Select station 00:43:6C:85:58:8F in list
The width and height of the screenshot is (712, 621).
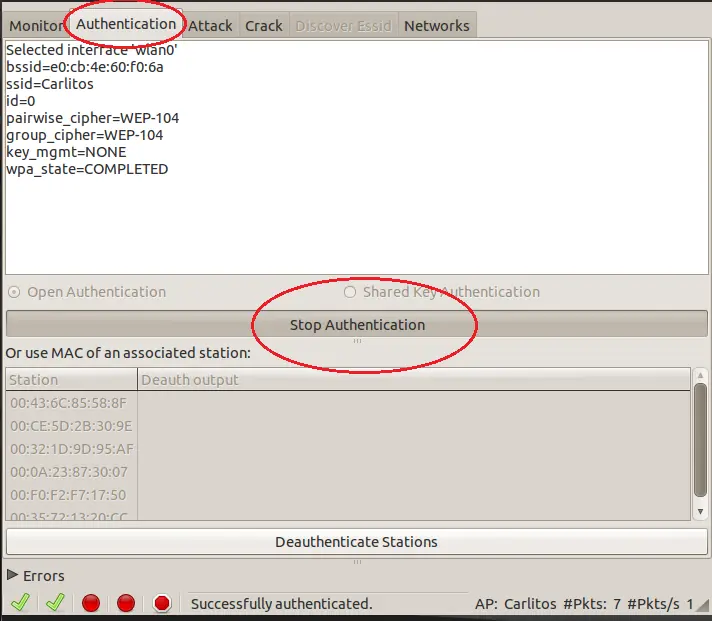pos(71,403)
